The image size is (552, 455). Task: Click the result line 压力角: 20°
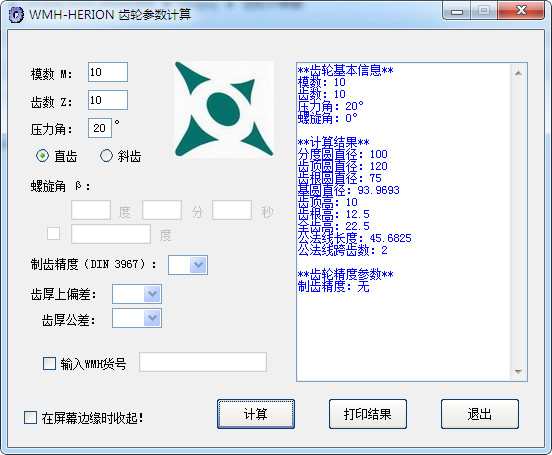pos(331,106)
